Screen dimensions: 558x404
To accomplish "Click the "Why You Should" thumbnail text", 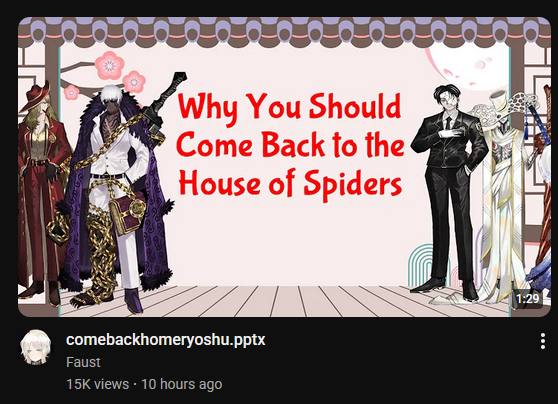I will click(289, 106).
